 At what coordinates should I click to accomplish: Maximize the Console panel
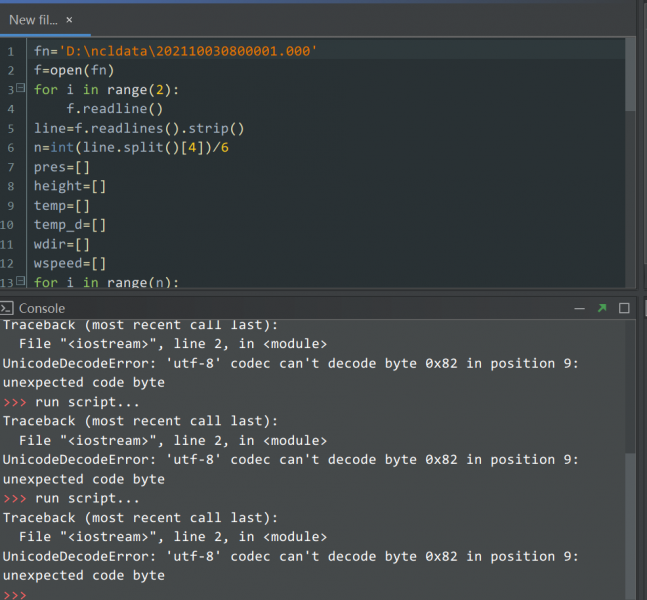click(625, 308)
